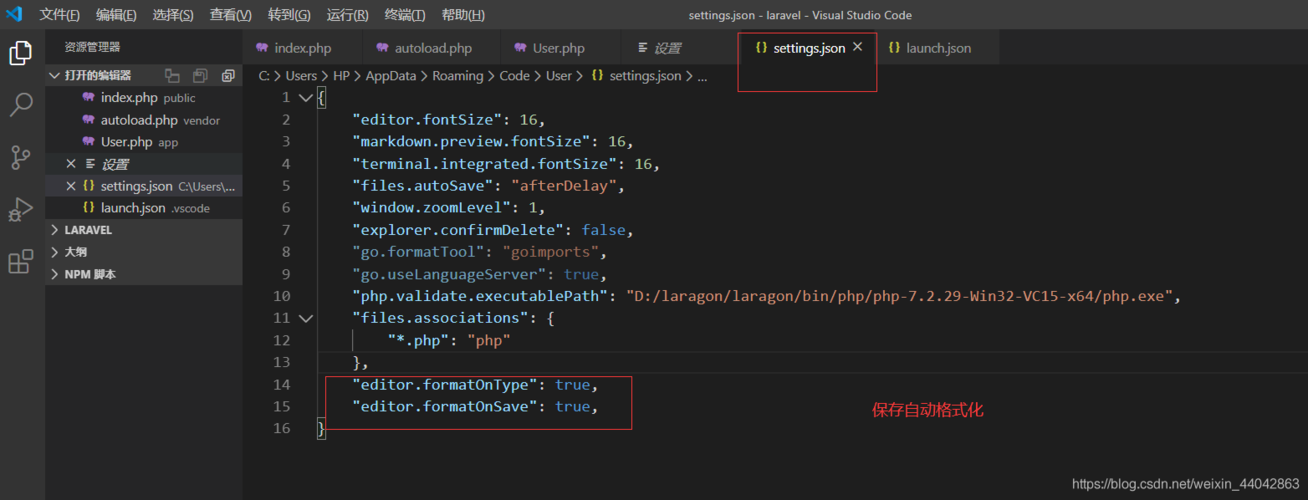Collapse the 打开的编辑器 section
Viewport: 1308px width, 500px height.
click(x=55, y=76)
